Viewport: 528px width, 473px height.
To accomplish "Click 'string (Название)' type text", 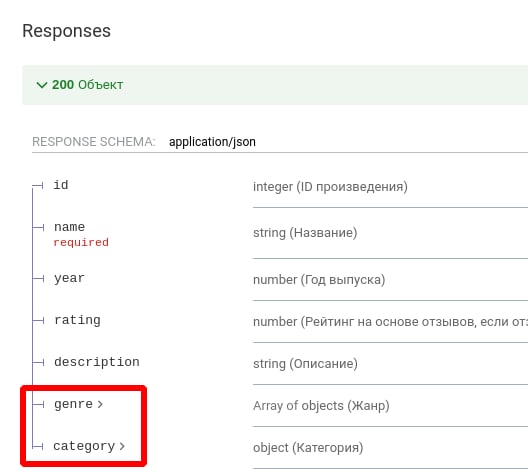I will pyautogui.click(x=305, y=233).
